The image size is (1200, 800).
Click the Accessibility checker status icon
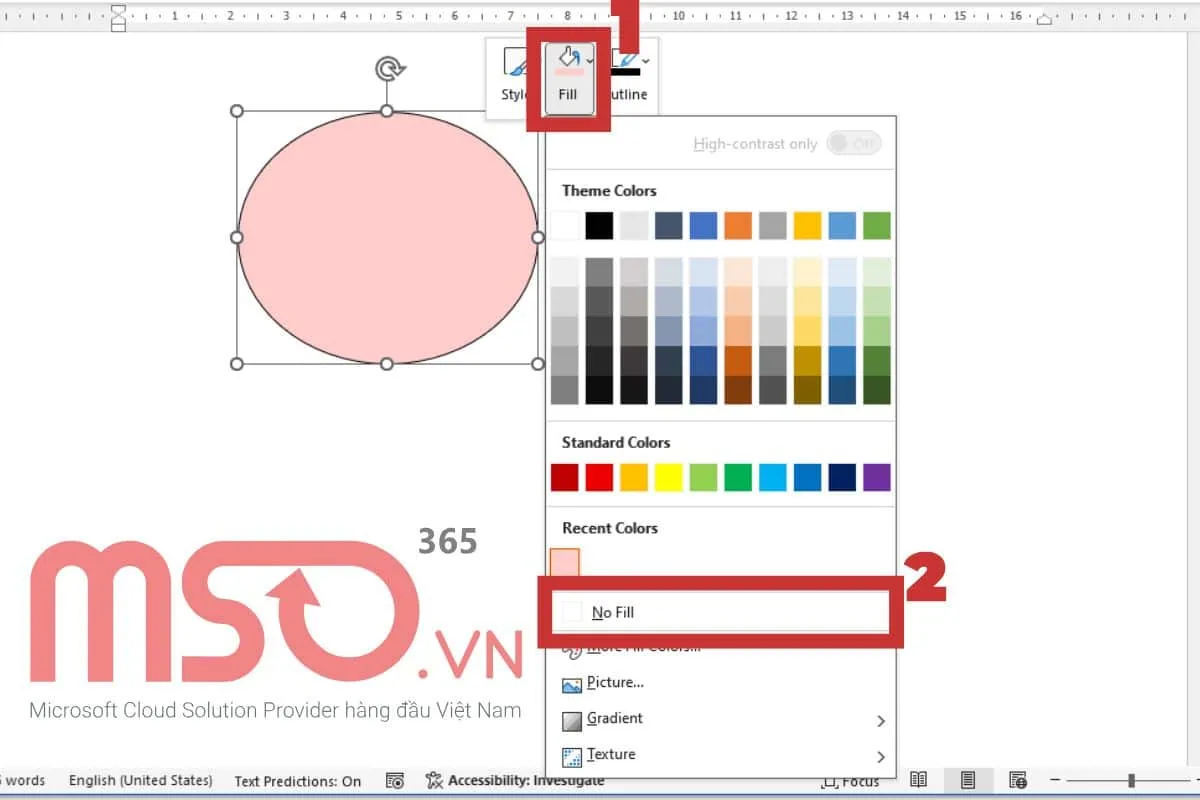click(433, 780)
